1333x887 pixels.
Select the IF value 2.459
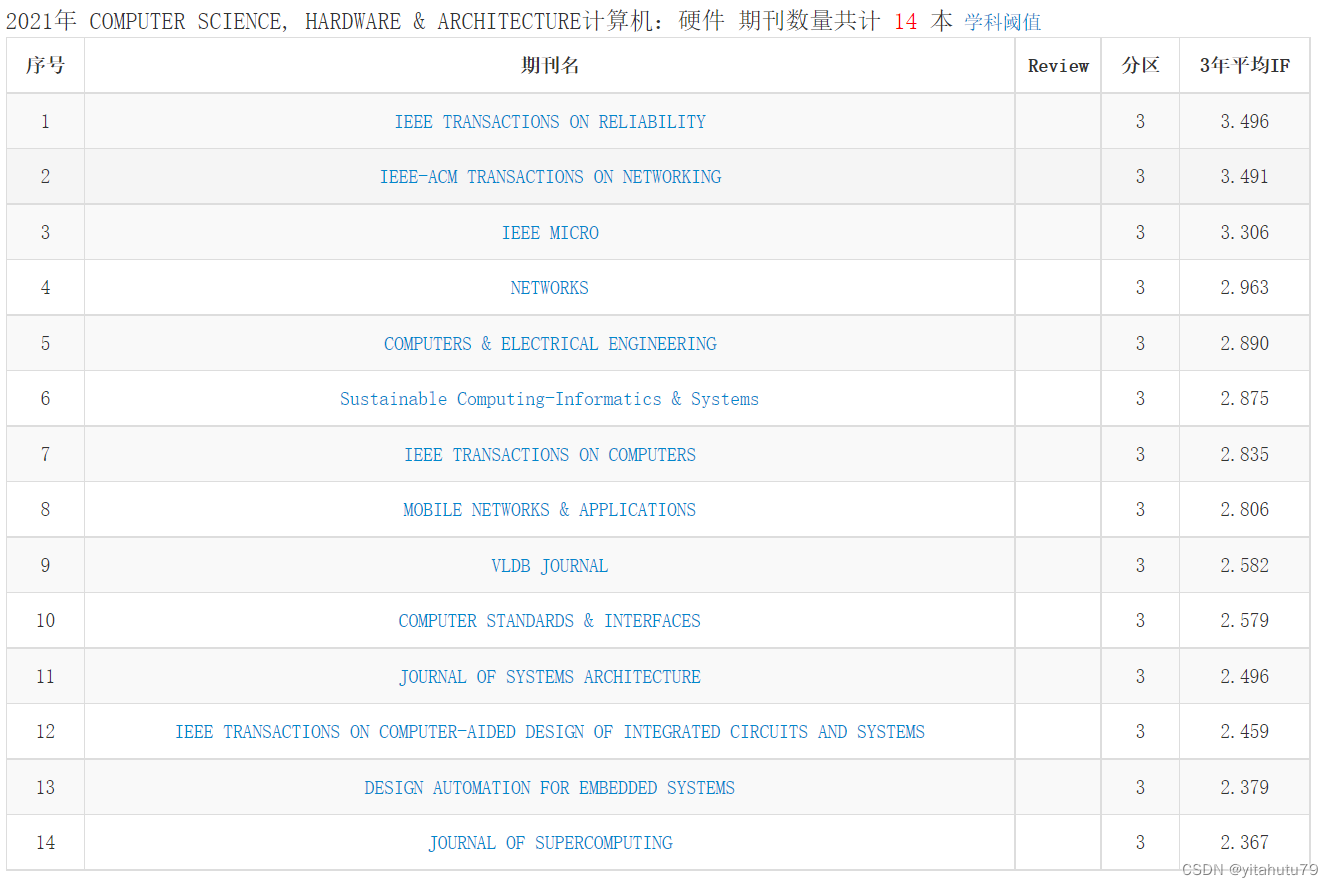(1245, 732)
